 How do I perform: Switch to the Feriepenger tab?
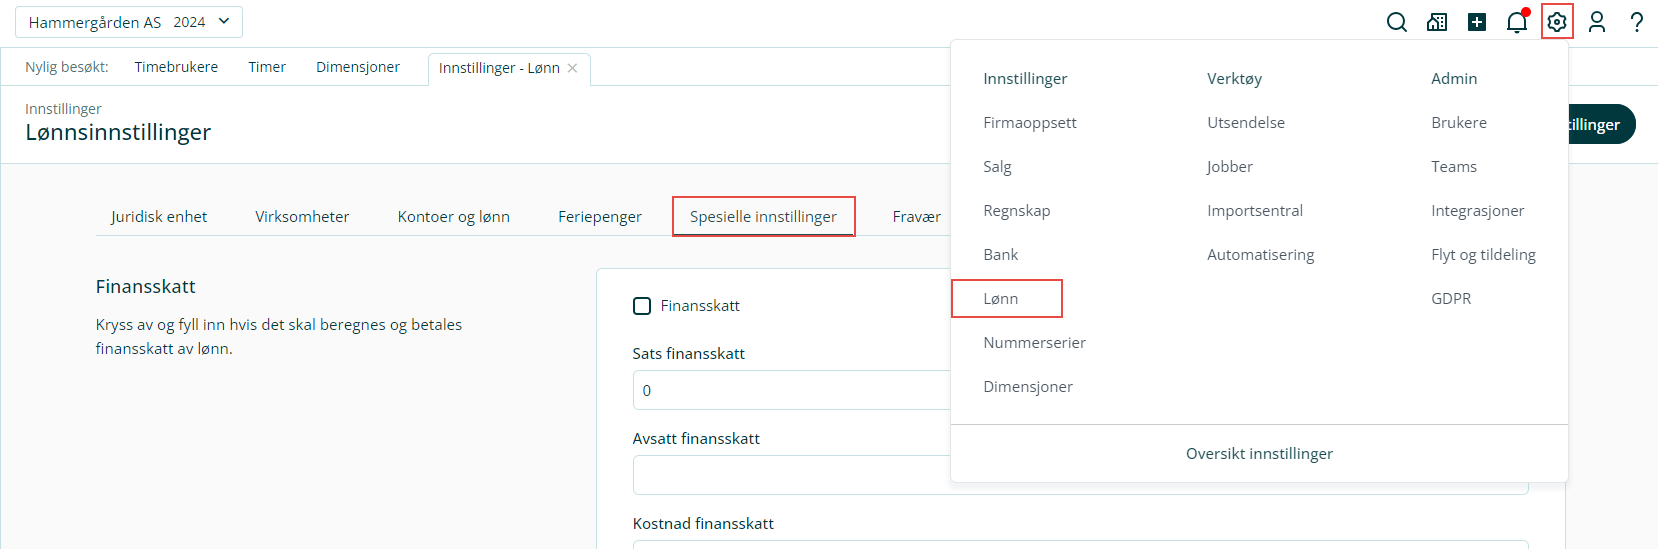[x=600, y=217]
